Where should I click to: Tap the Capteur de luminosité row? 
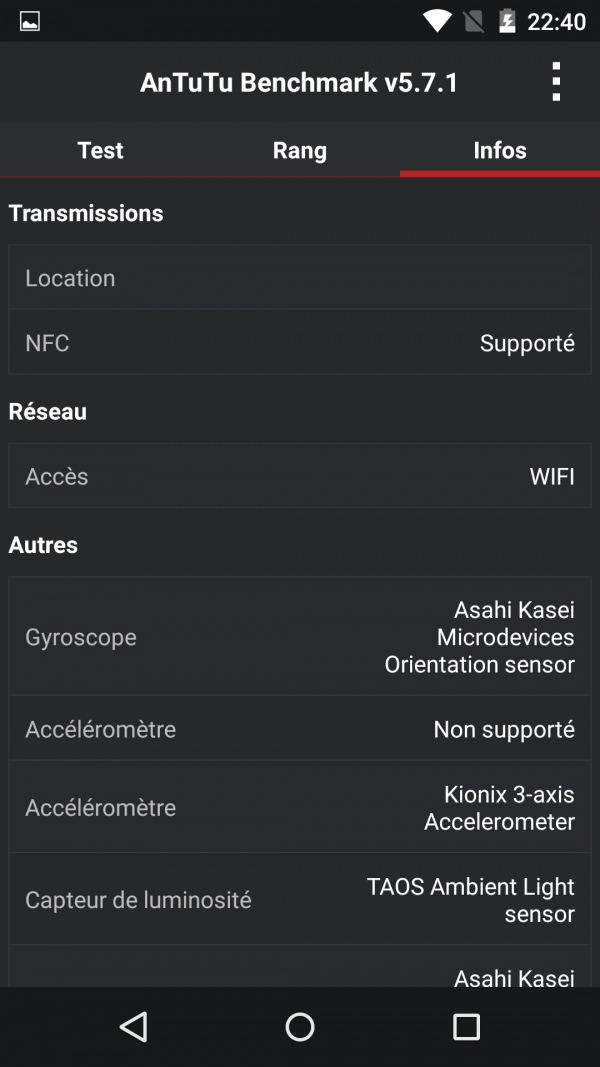coord(300,900)
